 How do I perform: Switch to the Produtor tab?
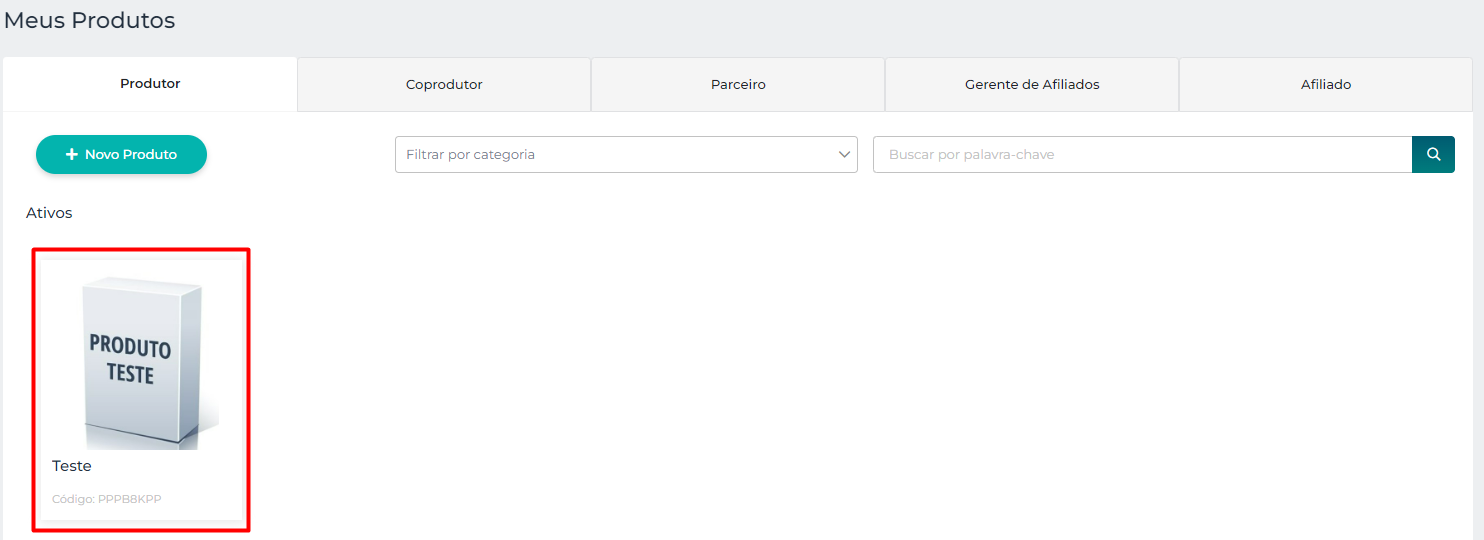(x=150, y=84)
